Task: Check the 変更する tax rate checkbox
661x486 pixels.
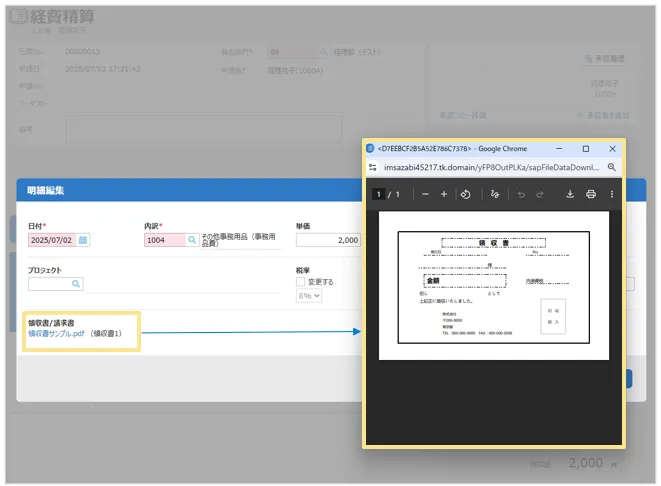Action: pos(301,282)
